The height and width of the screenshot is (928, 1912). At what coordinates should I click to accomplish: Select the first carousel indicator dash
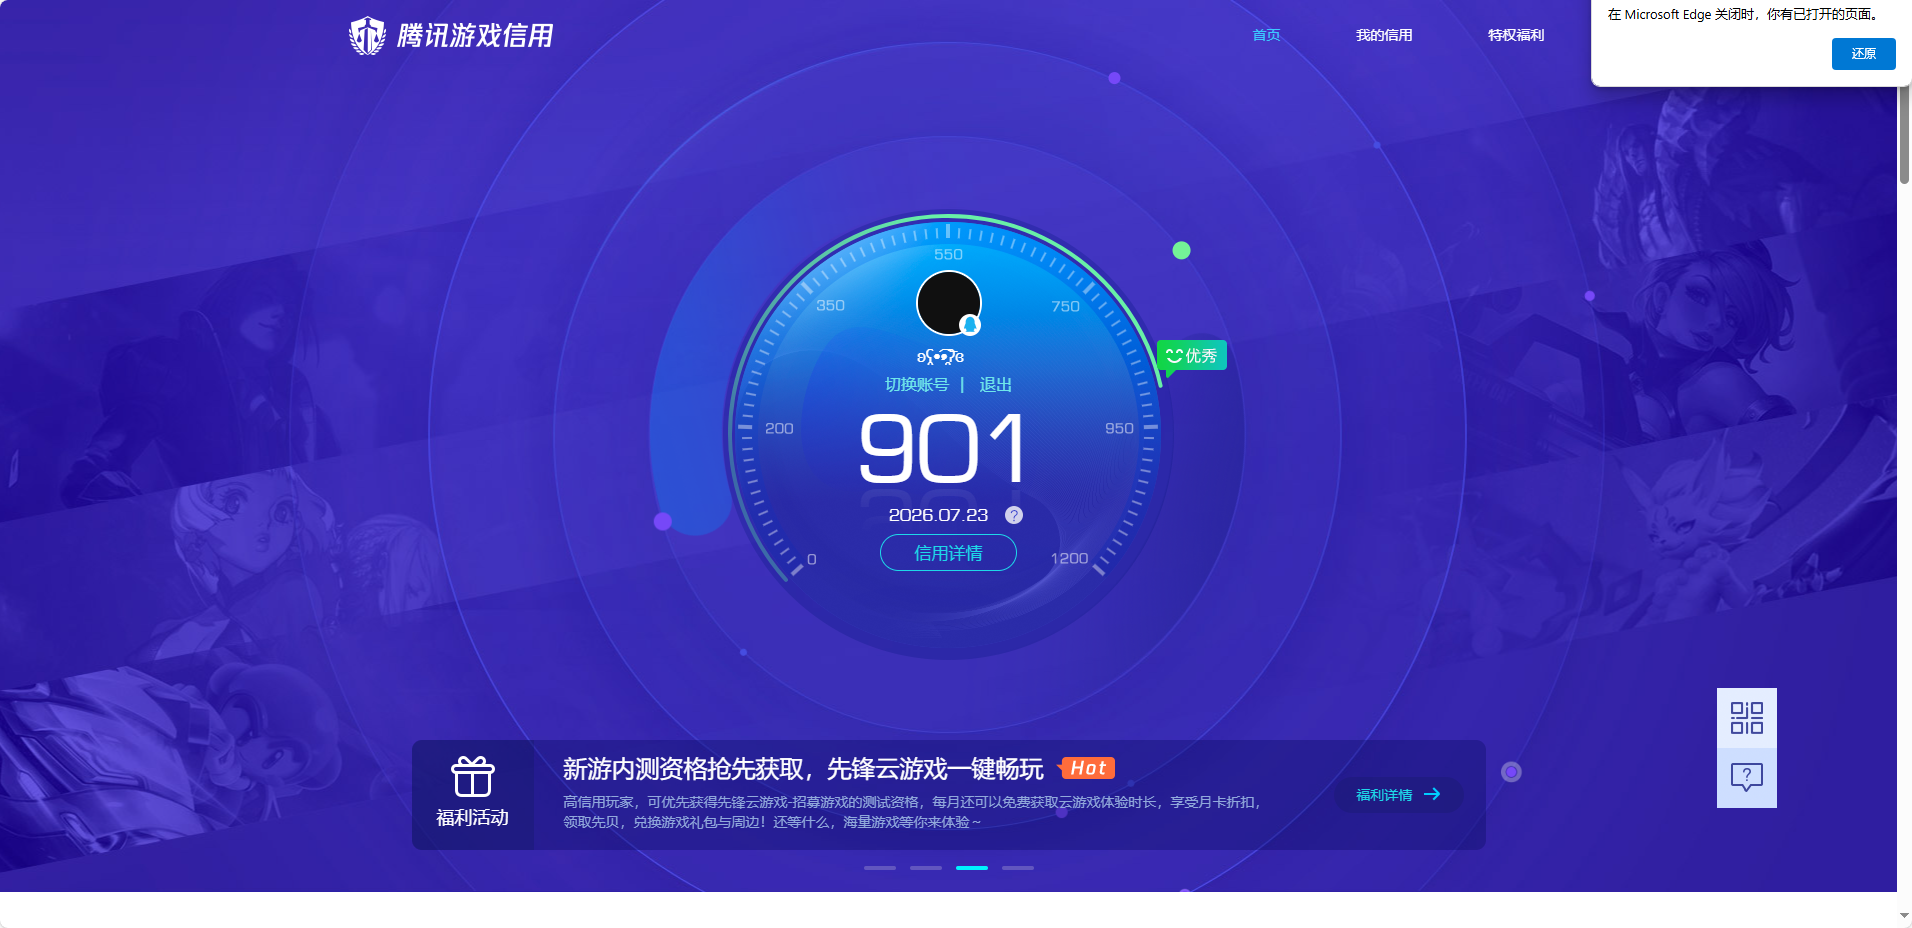[880, 868]
